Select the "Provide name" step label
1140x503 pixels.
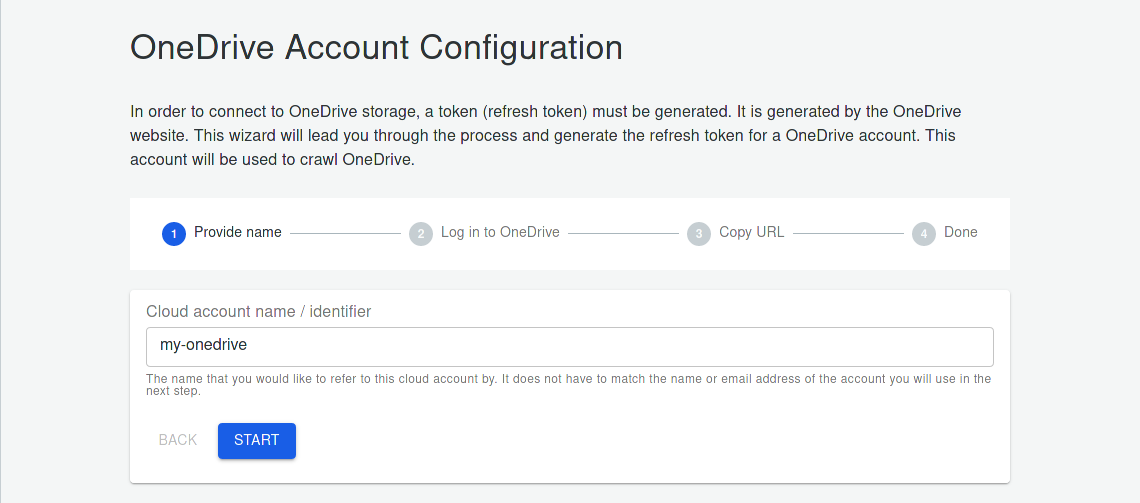[238, 232]
